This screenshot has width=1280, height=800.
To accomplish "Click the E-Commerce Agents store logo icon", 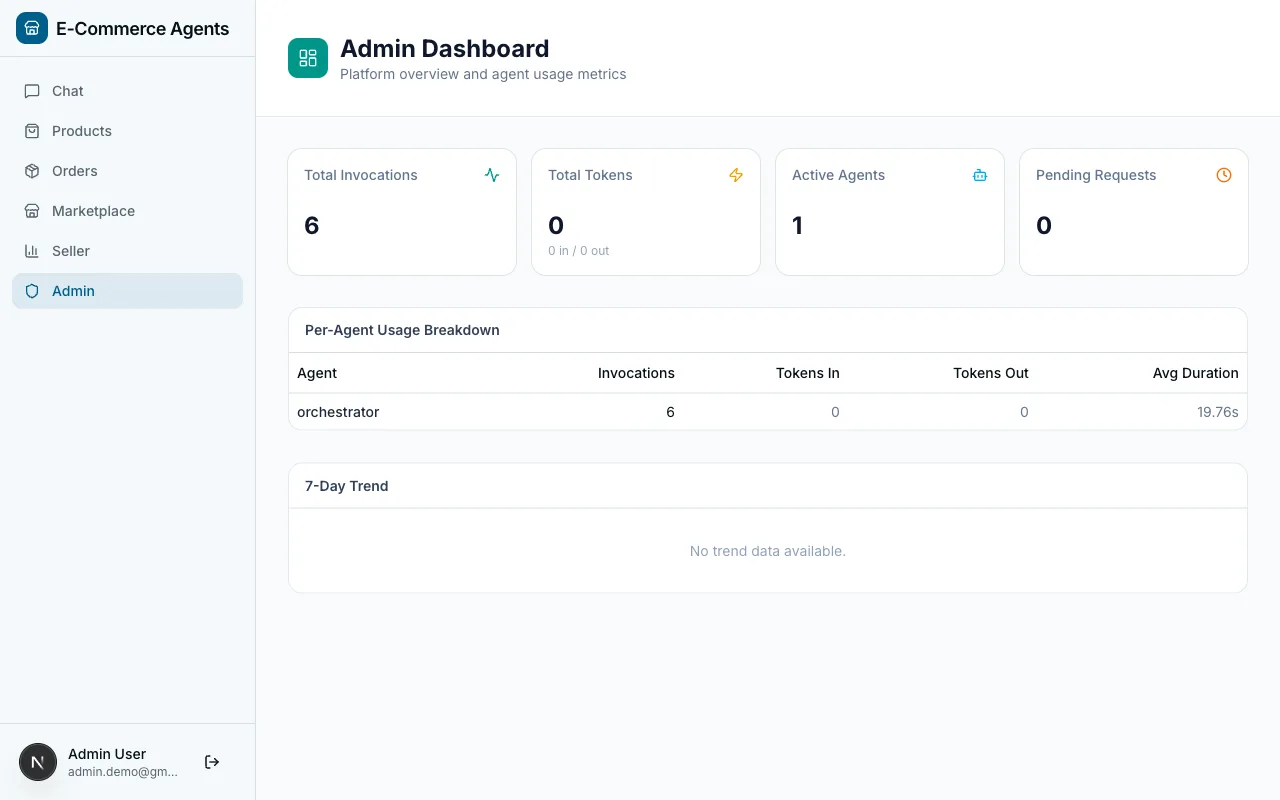I will click(32, 28).
